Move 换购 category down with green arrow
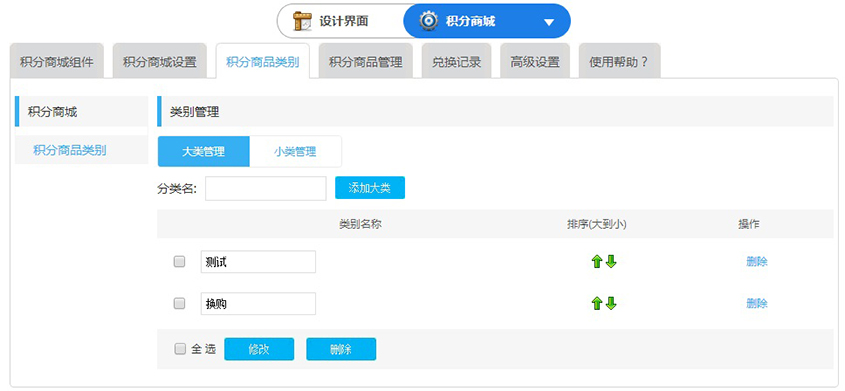 611,304
